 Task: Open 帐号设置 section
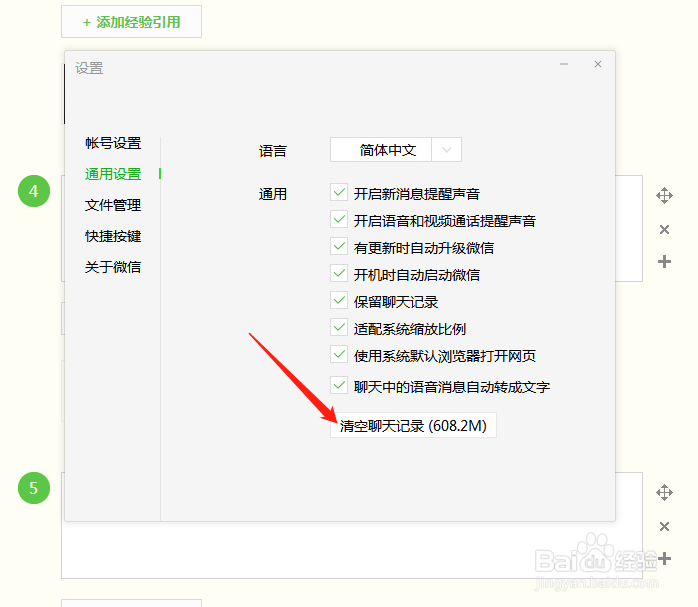113,143
